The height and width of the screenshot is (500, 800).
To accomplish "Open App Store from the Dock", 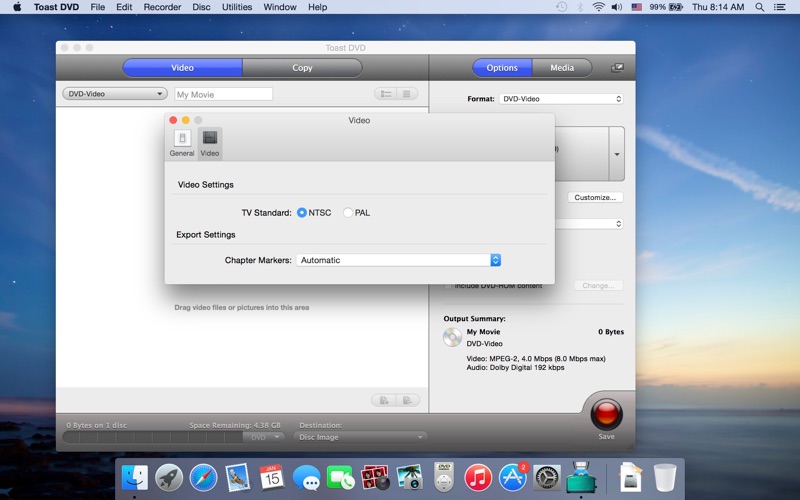I will pyautogui.click(x=512, y=478).
